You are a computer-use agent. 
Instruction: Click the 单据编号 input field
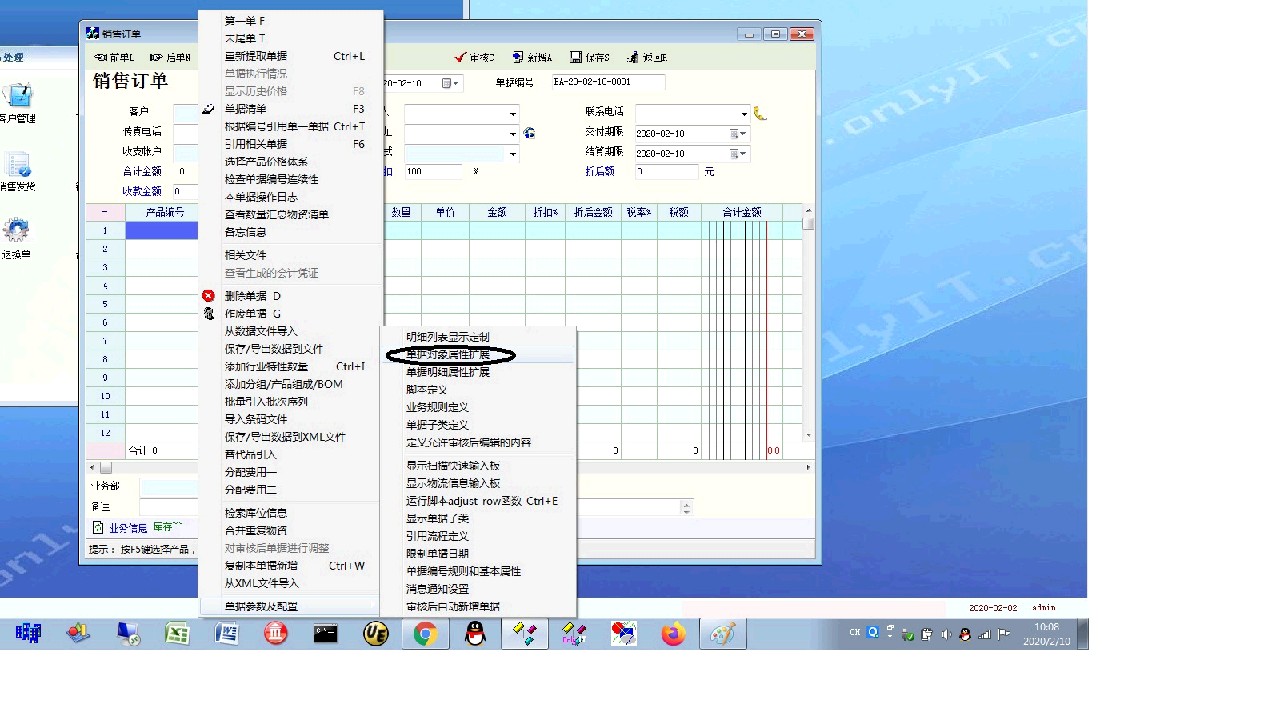[x=607, y=82]
